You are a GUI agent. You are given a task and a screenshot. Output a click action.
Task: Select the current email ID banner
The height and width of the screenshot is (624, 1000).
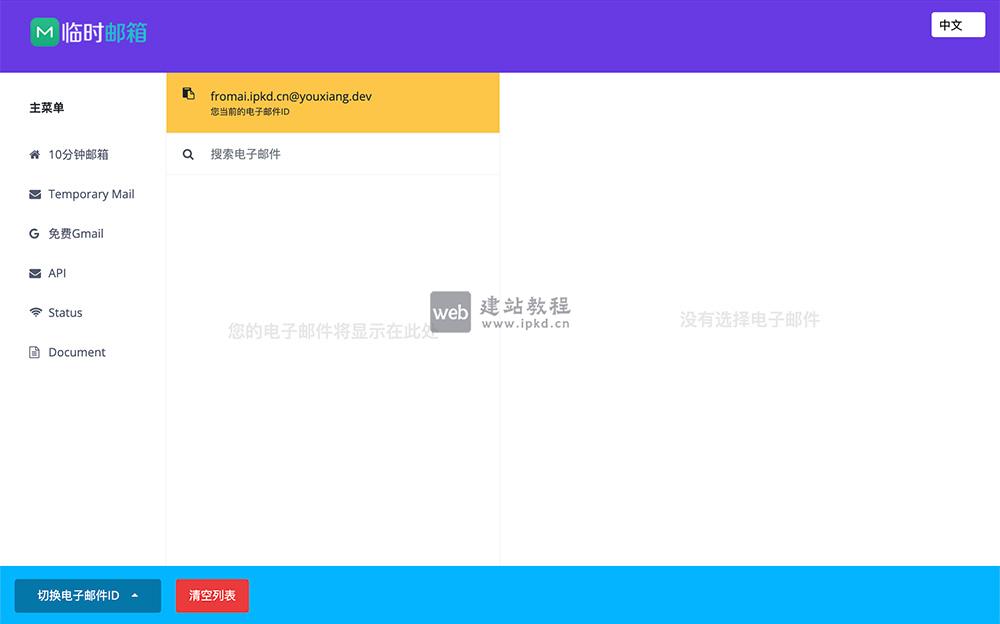pos(332,102)
